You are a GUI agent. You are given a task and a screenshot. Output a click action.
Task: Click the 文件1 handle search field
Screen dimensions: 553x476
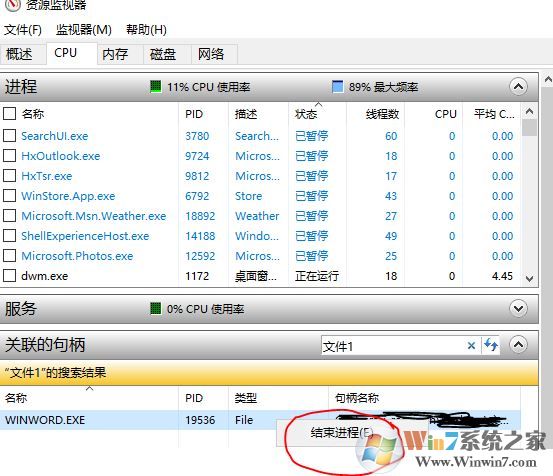point(392,346)
